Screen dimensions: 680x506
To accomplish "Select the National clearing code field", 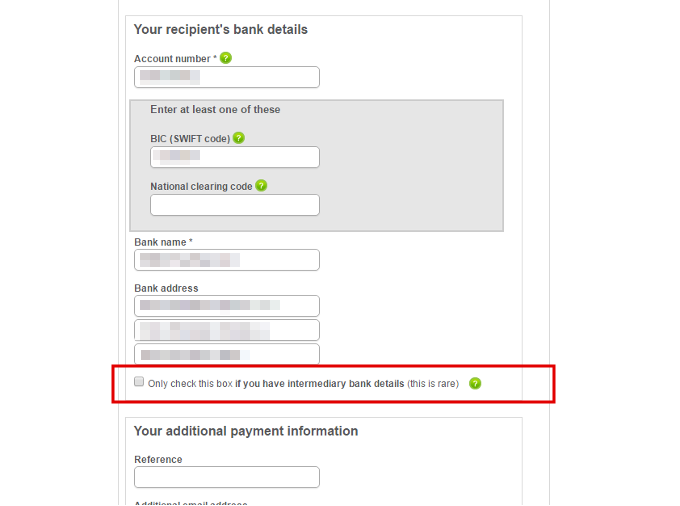I will click(x=235, y=205).
